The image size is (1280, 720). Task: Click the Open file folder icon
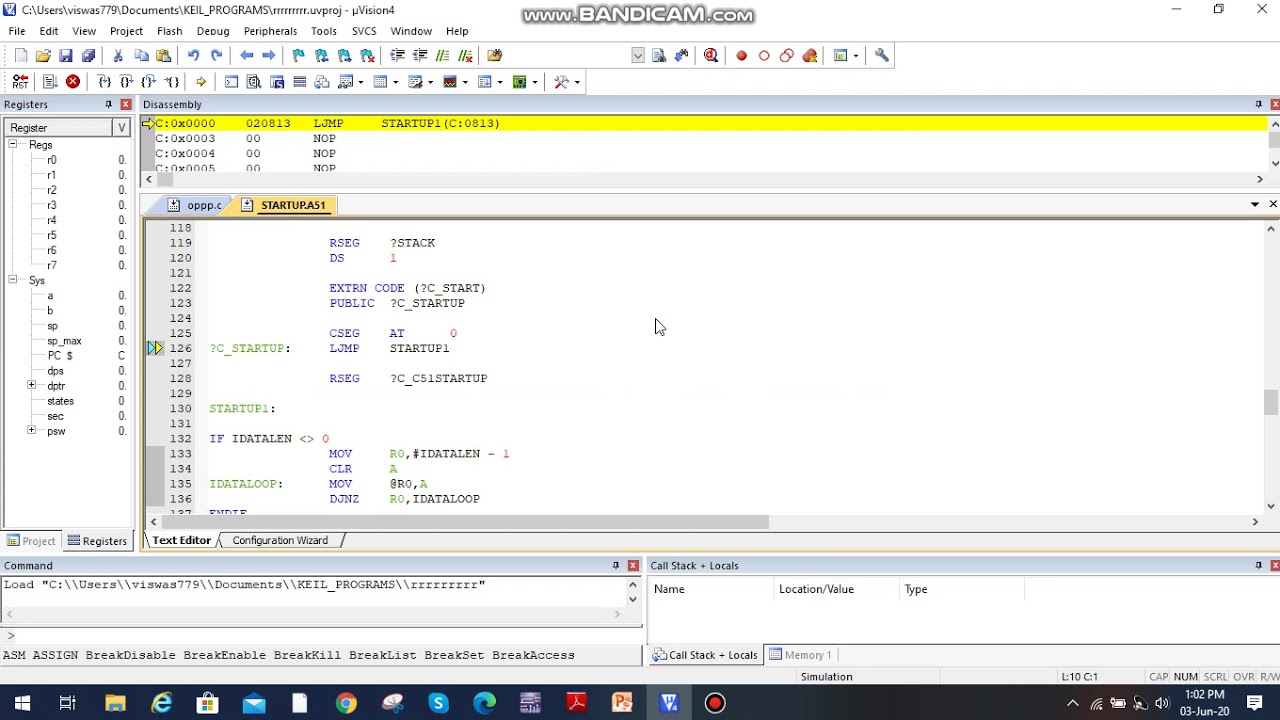click(x=43, y=56)
